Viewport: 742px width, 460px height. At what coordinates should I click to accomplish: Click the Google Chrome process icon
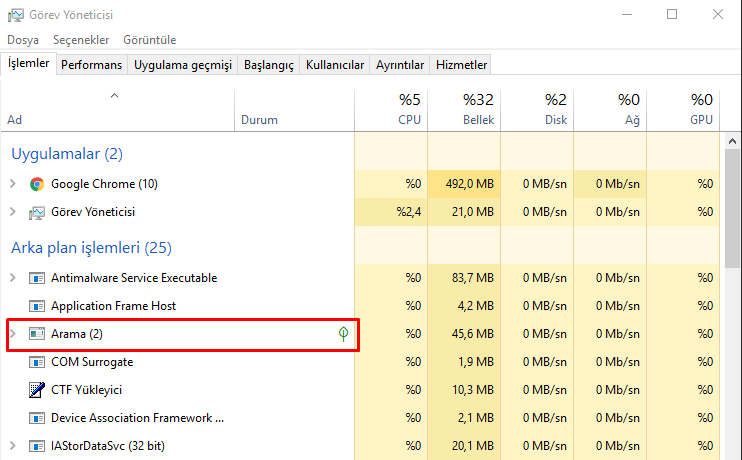(37, 184)
